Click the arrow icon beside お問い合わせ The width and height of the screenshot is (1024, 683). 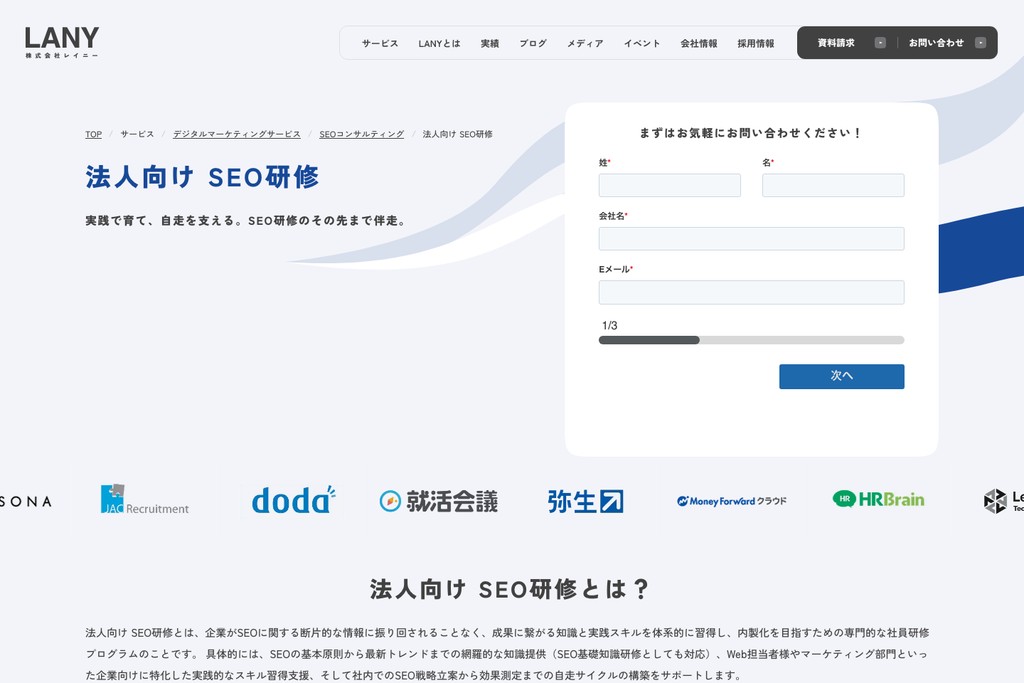tap(980, 42)
